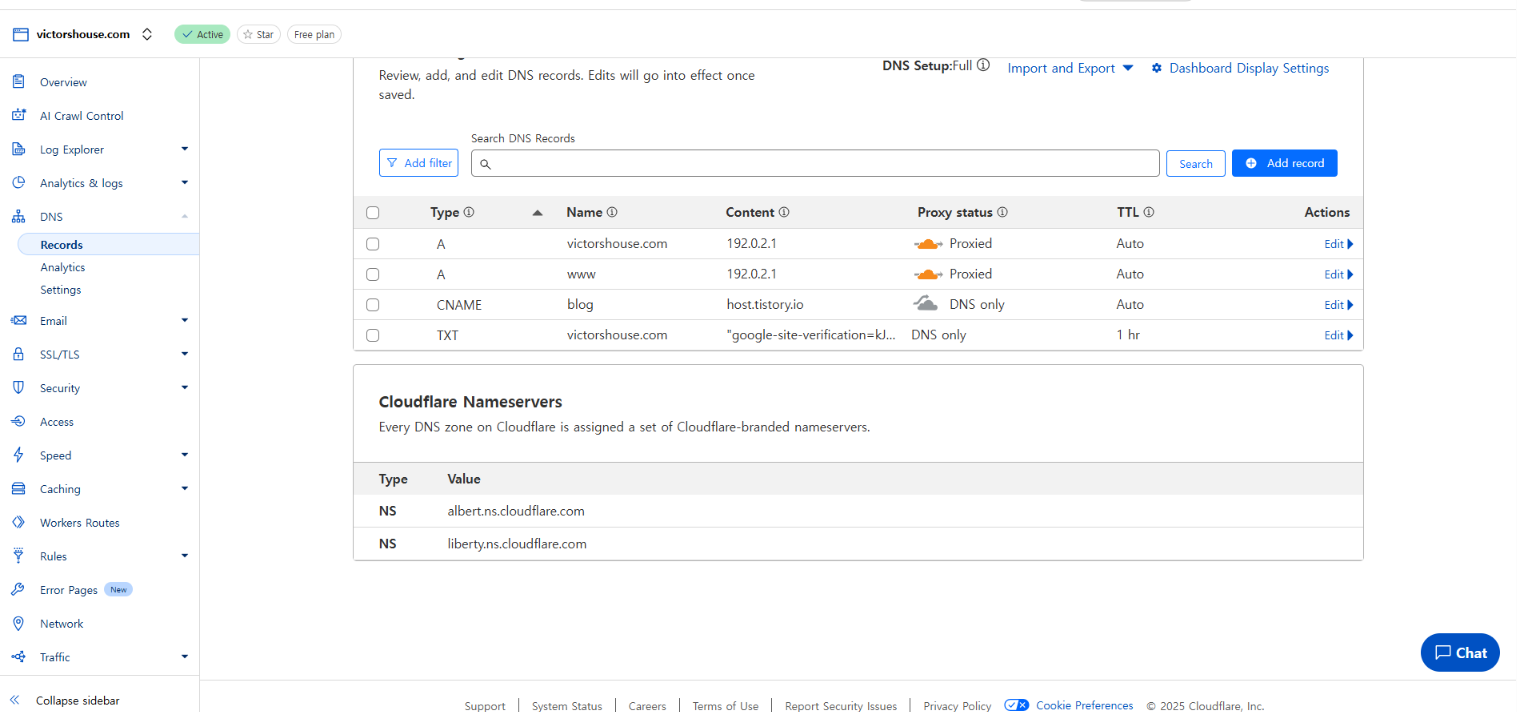The image size is (1517, 712).
Task: Open the Import and Export dropdown
Action: (x=1070, y=68)
